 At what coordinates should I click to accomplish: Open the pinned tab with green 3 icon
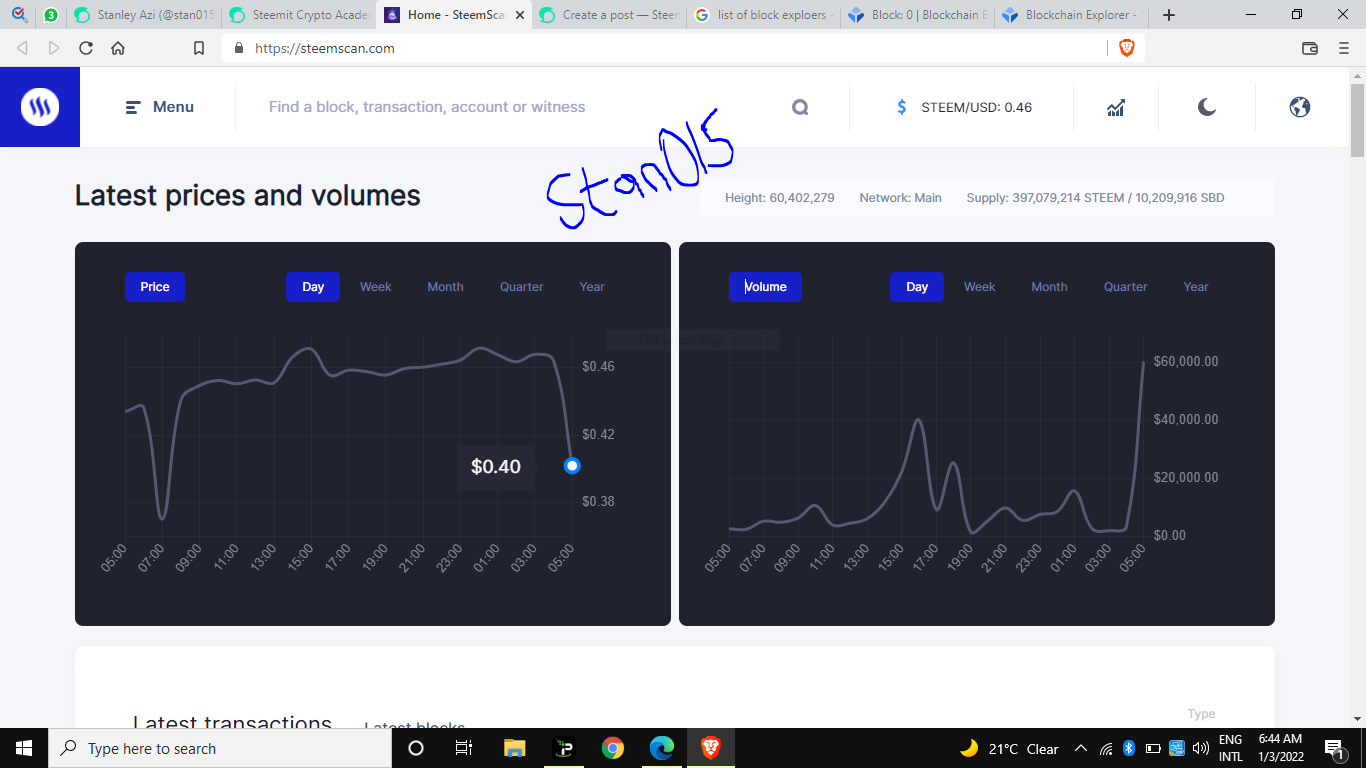tap(51, 15)
